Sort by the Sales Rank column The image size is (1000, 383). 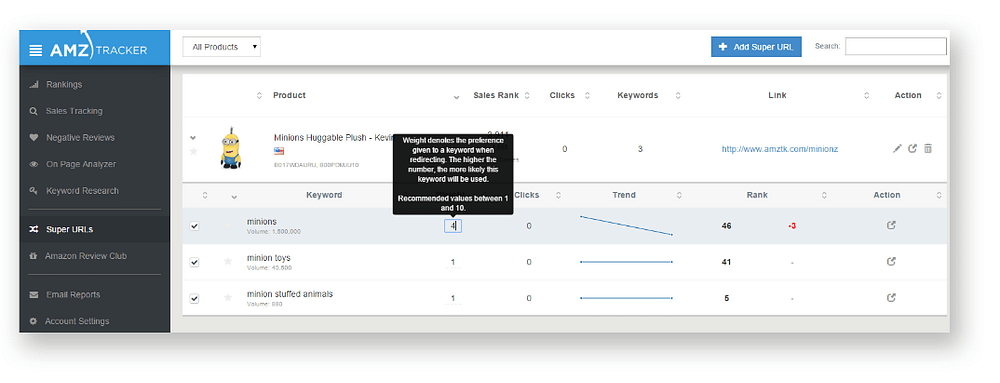[496, 96]
